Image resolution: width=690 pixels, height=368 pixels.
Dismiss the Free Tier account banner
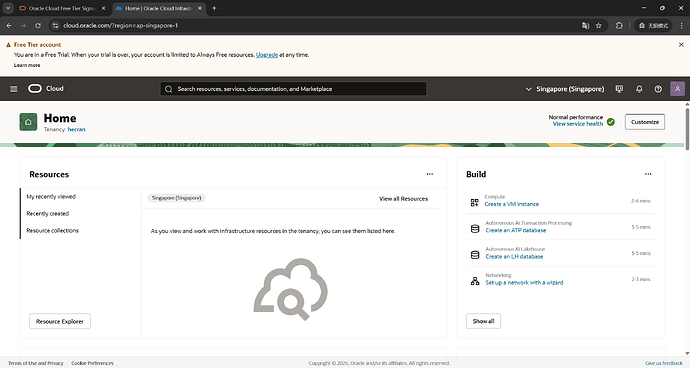[x=681, y=44]
